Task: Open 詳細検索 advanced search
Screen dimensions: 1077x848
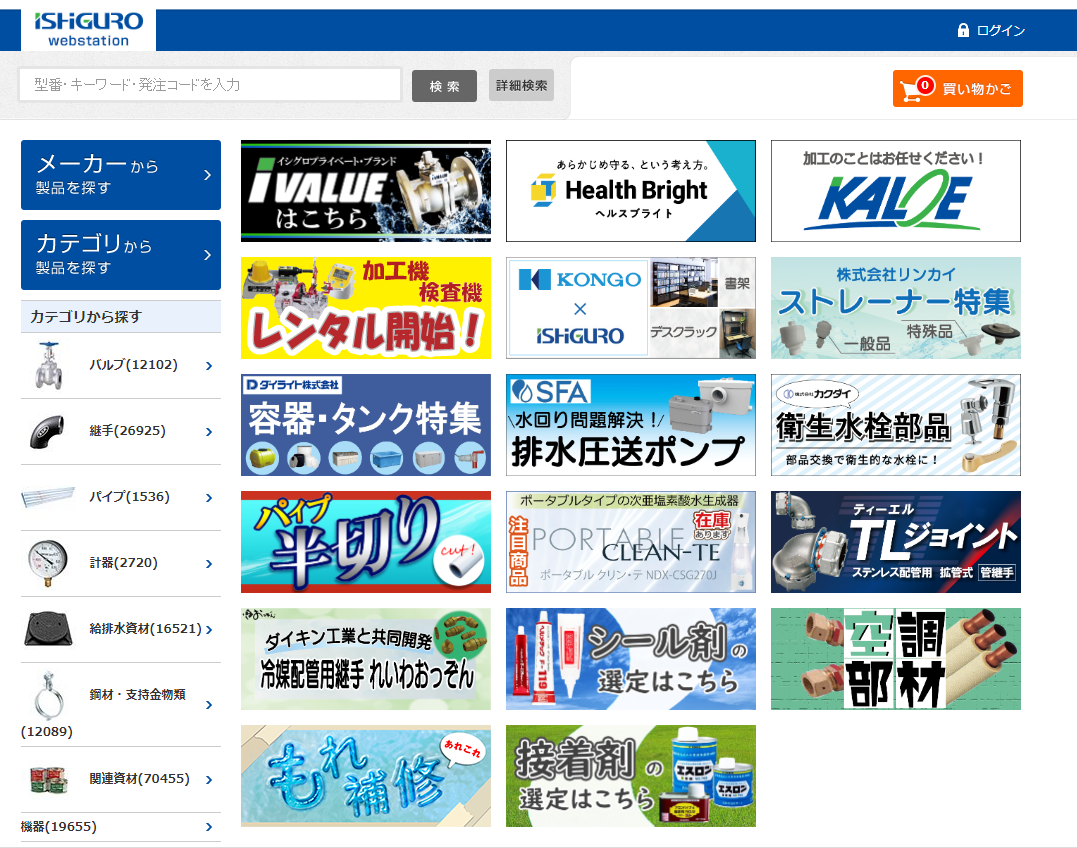Action: (x=521, y=86)
